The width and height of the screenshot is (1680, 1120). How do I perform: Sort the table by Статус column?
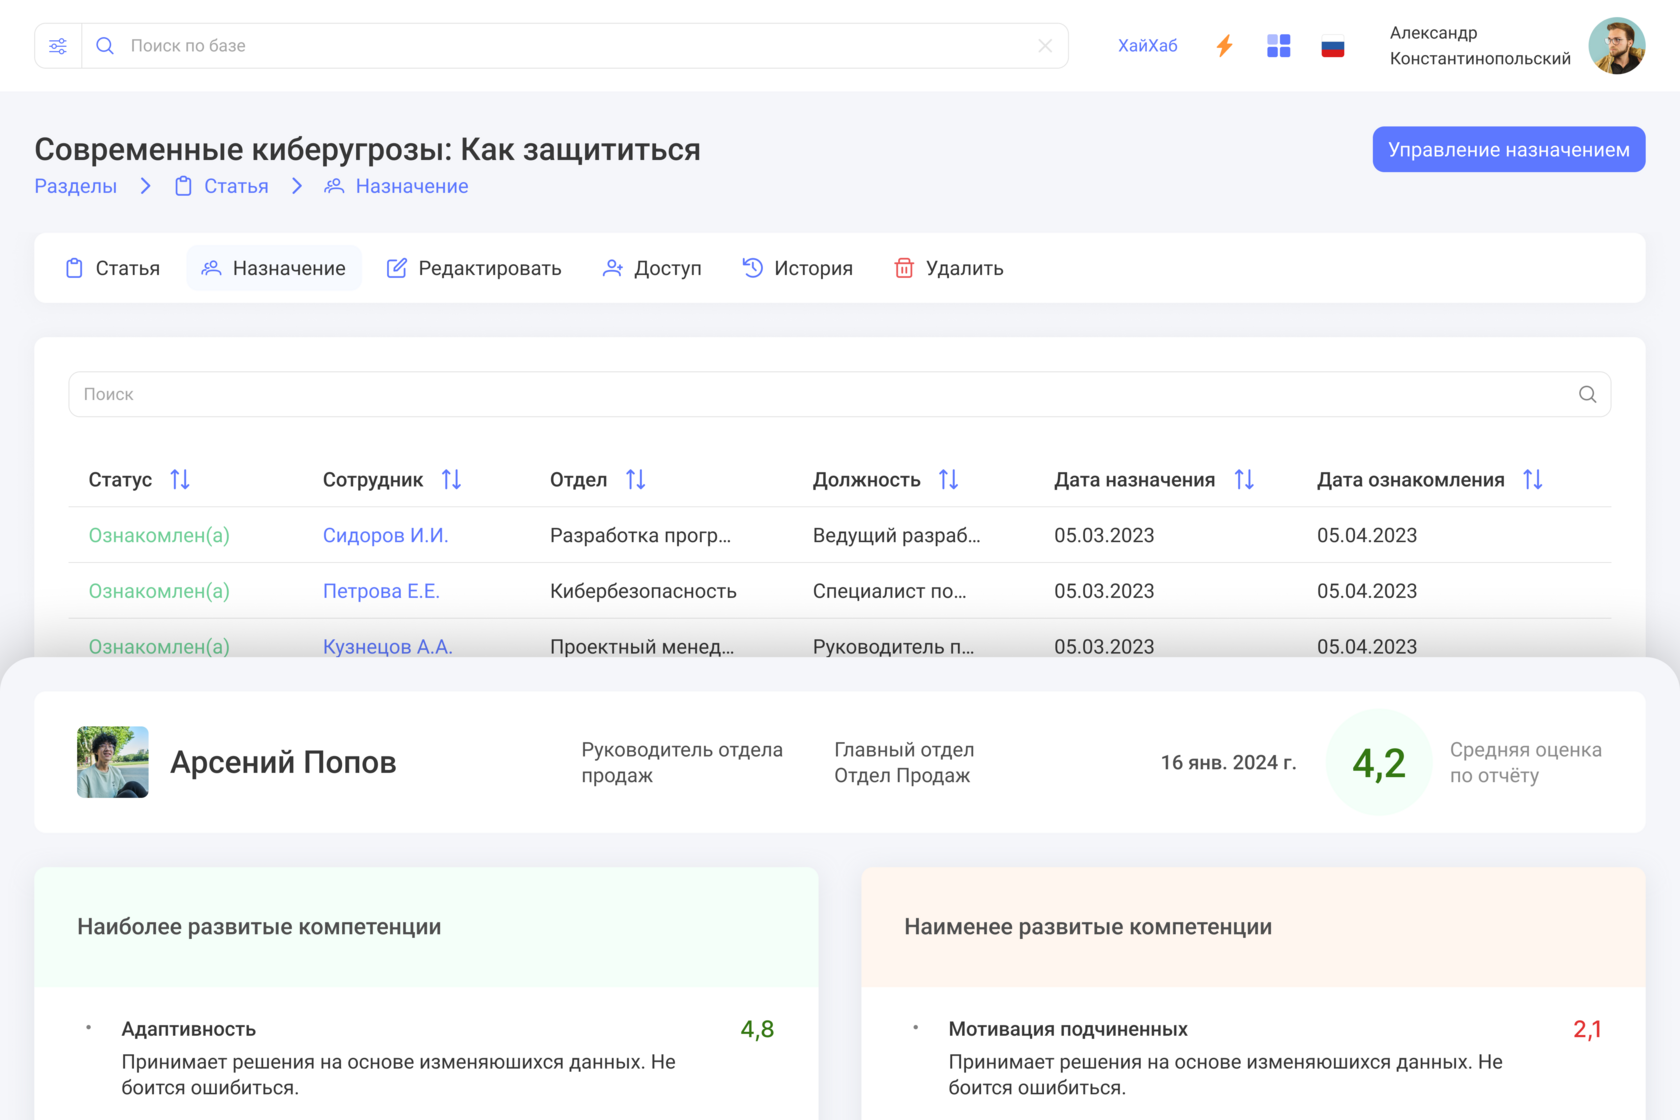180,480
